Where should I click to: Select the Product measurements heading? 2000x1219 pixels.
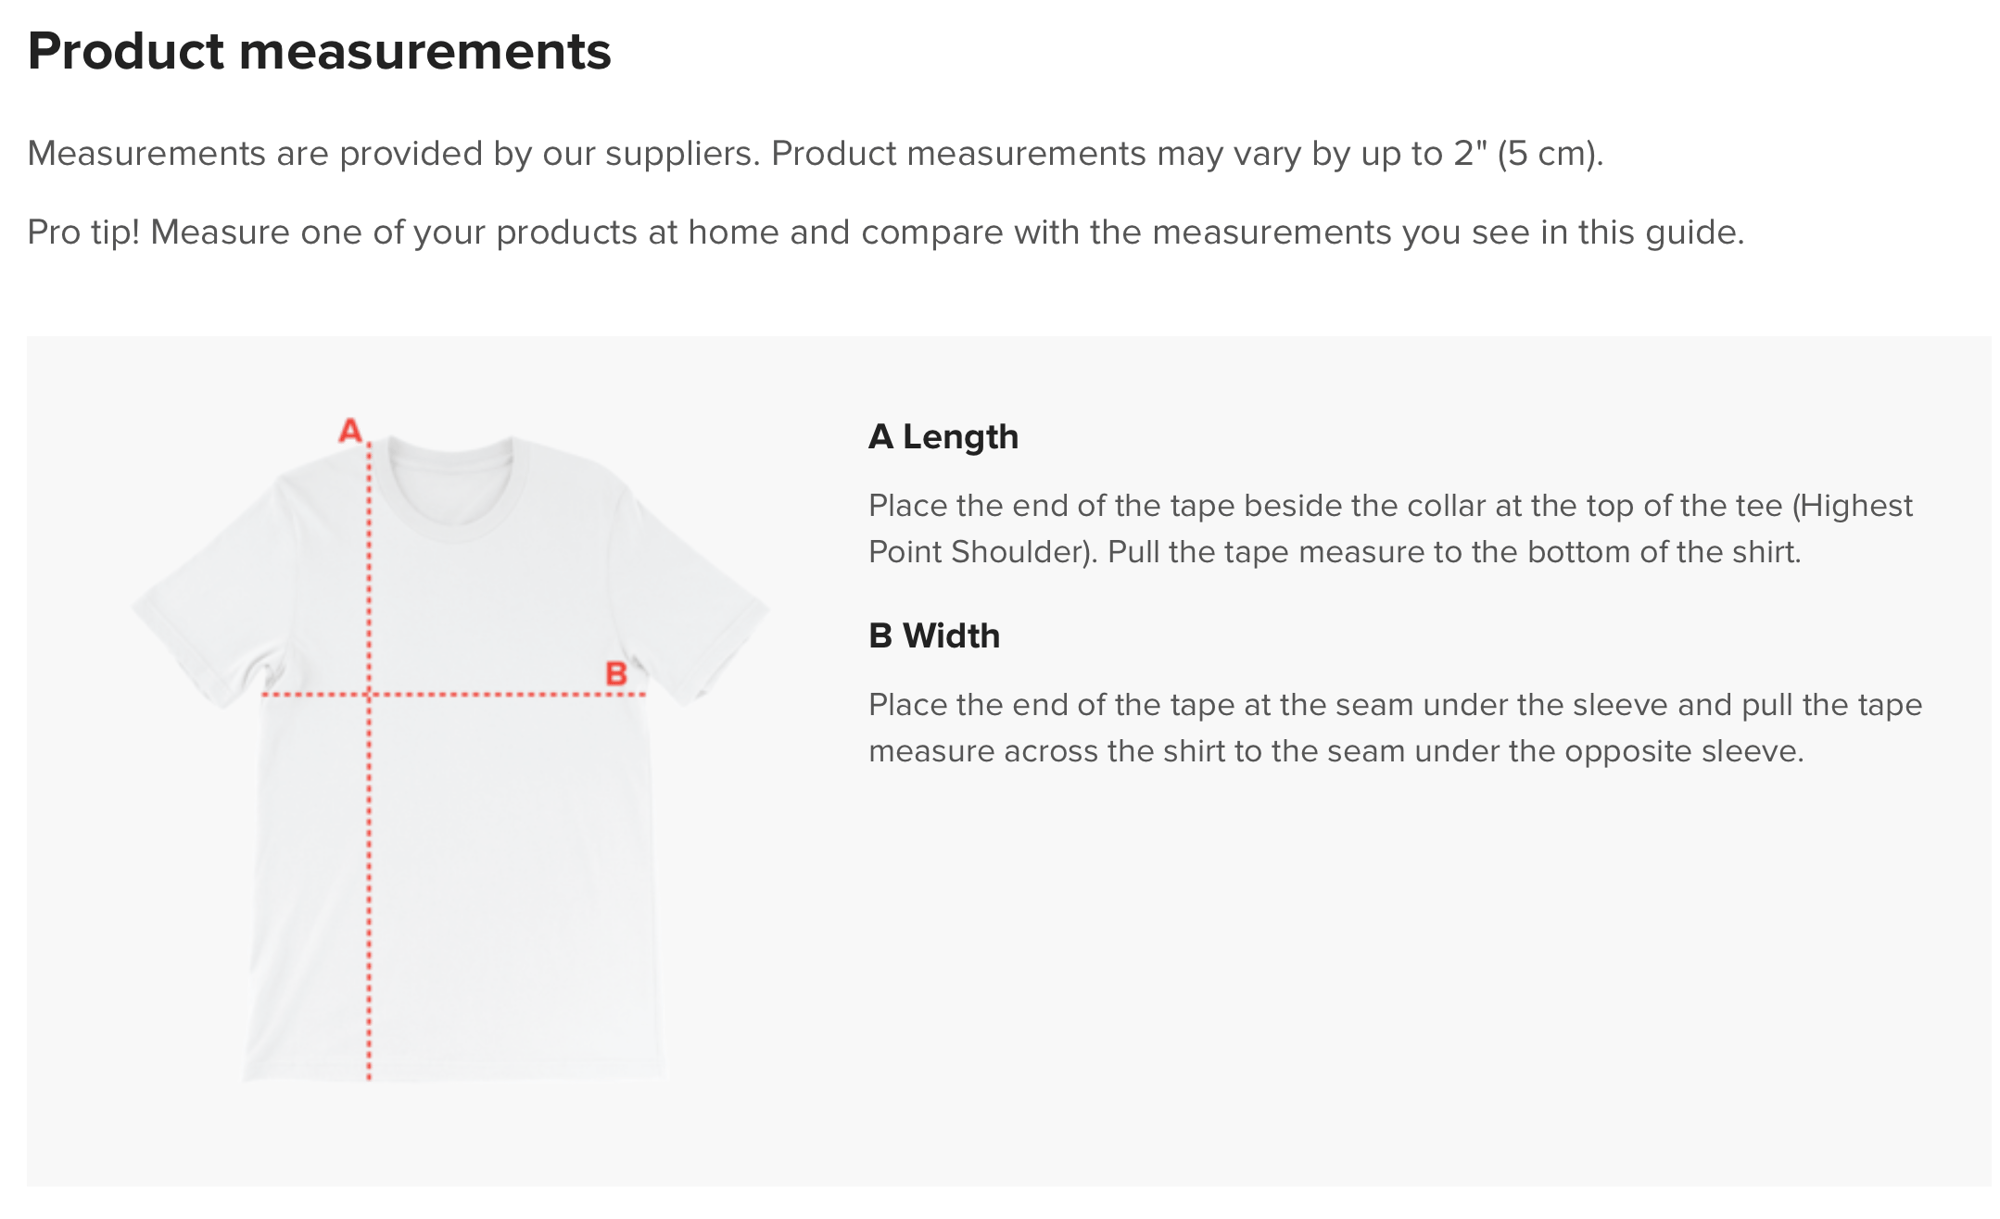coord(319,51)
